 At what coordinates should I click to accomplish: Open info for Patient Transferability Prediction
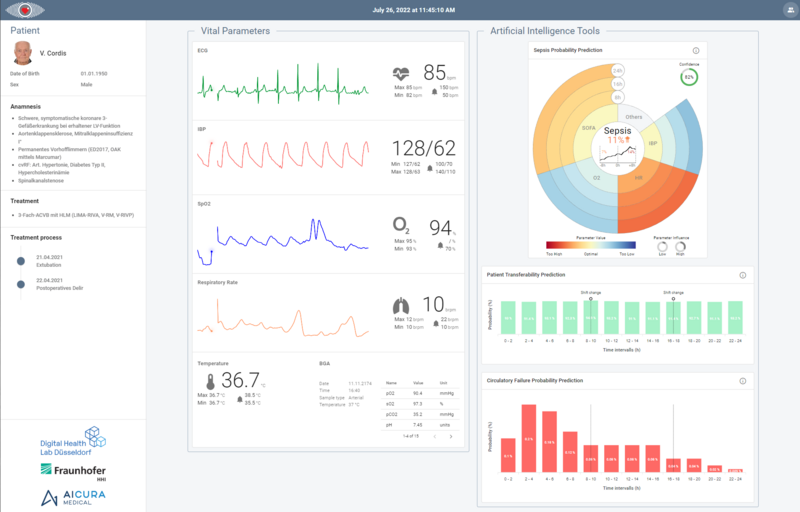[742, 275]
